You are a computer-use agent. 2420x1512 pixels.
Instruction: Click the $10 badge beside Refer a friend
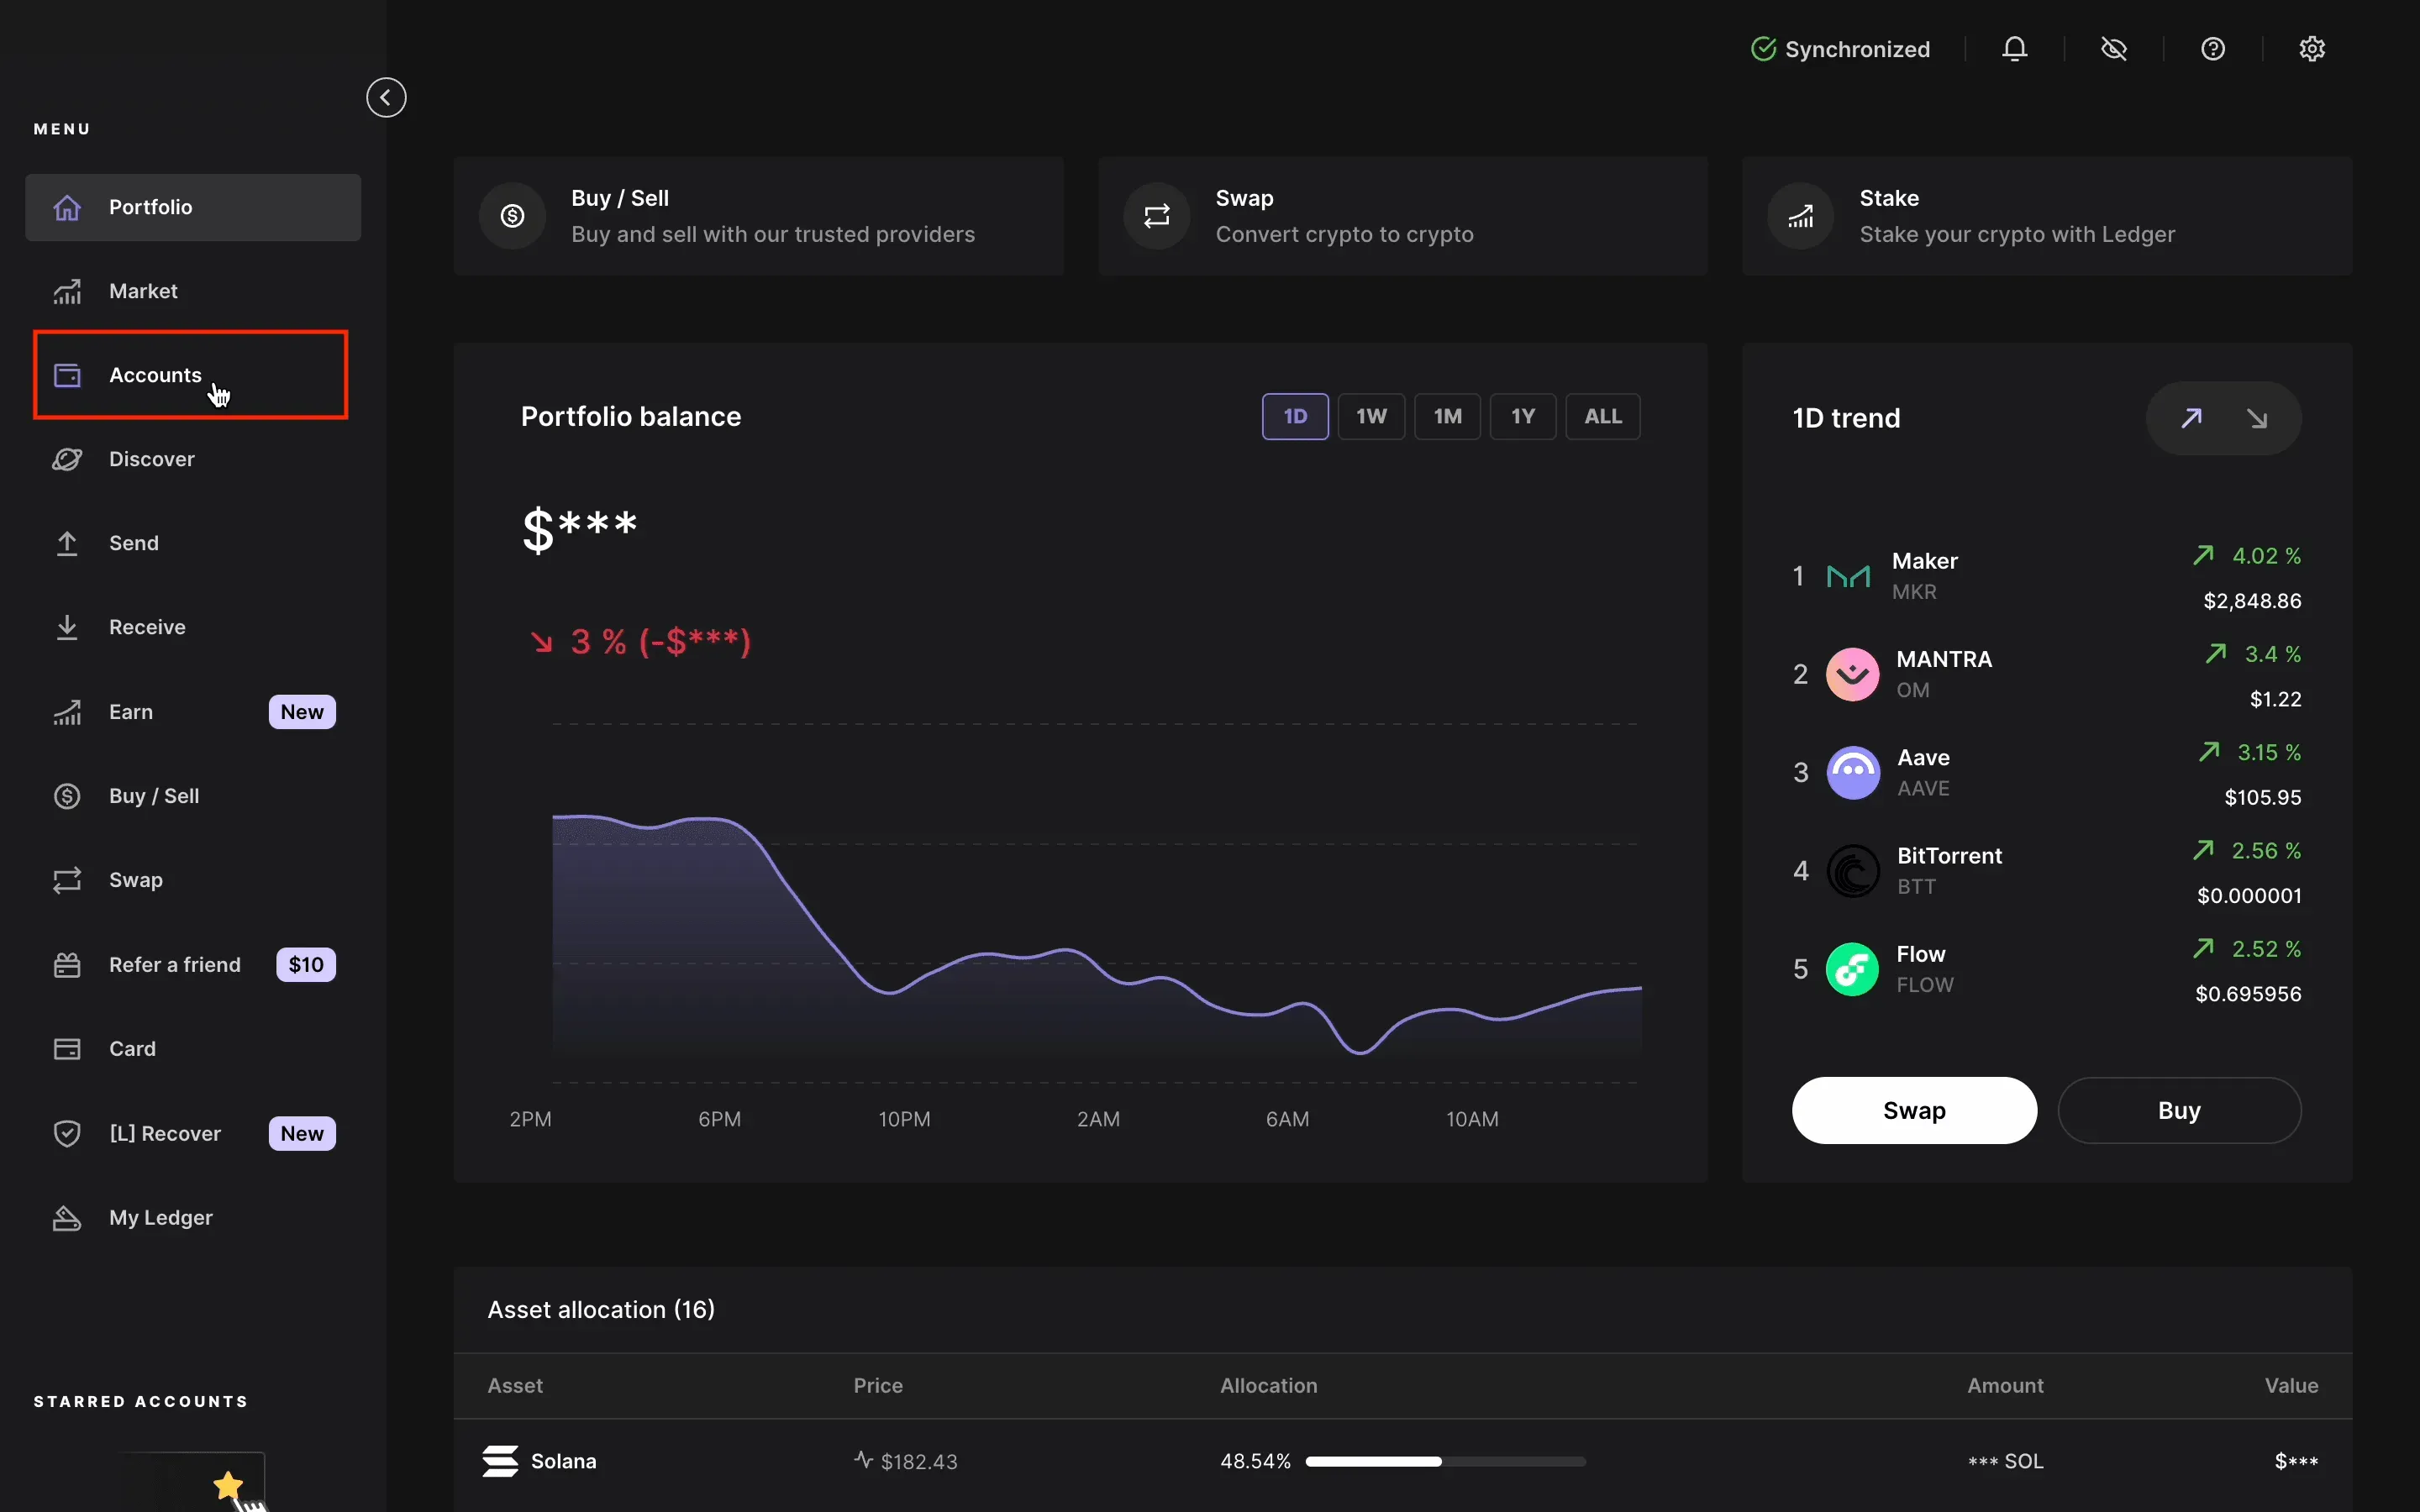[306, 965]
